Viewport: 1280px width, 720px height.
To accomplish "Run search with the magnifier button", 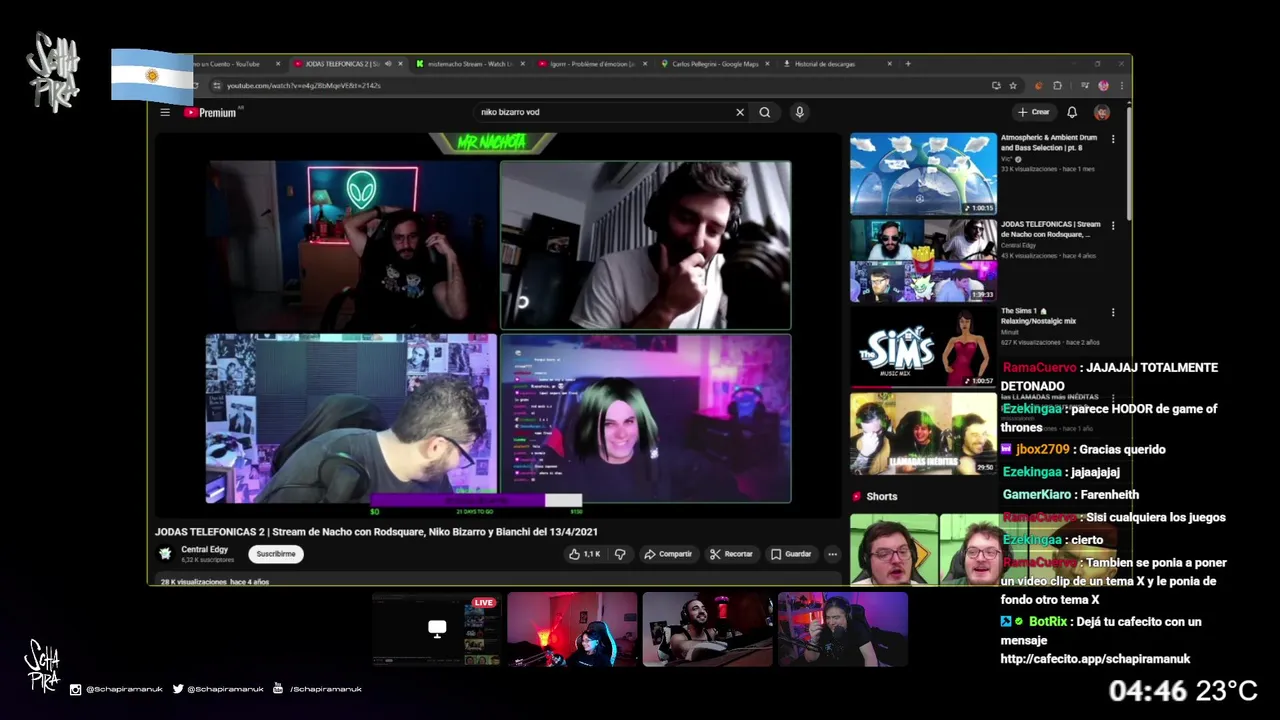I will pyautogui.click(x=765, y=112).
